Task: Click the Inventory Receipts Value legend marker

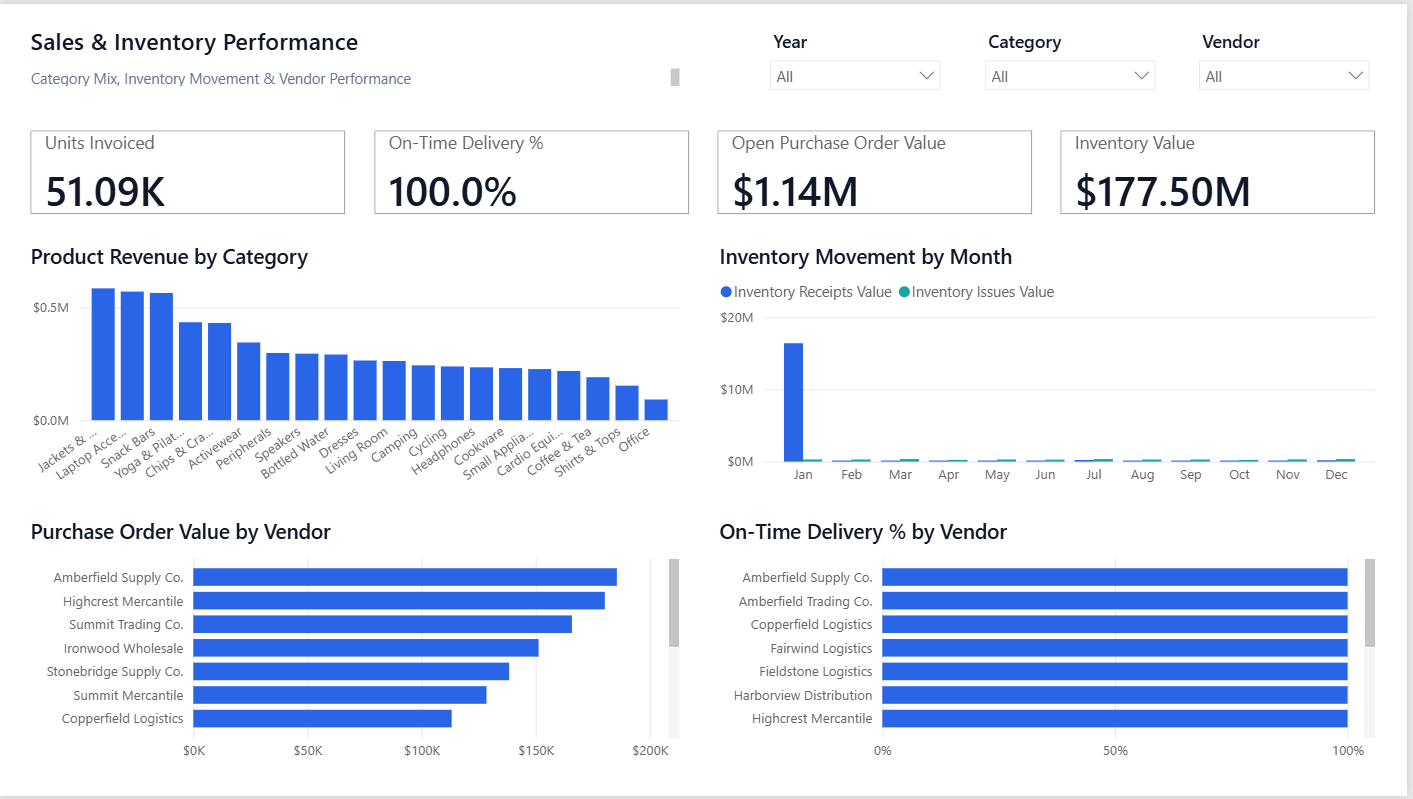Action: tap(726, 292)
